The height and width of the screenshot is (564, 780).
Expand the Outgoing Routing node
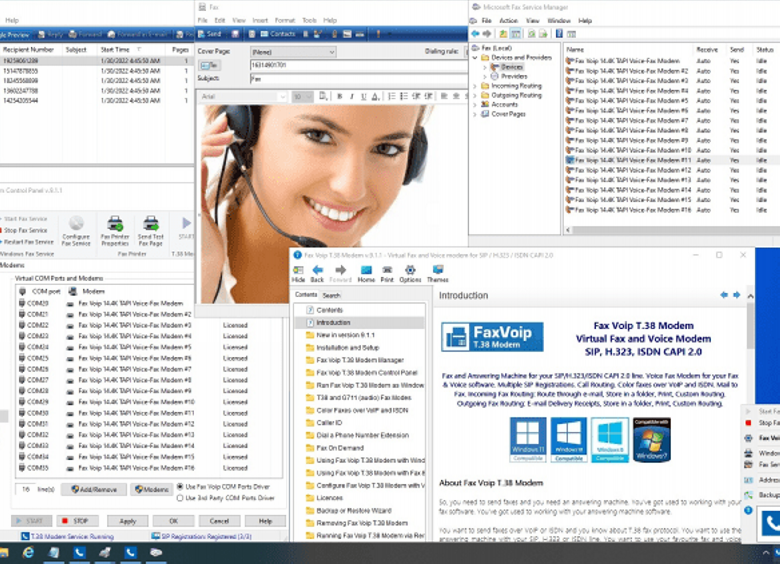(x=475, y=95)
